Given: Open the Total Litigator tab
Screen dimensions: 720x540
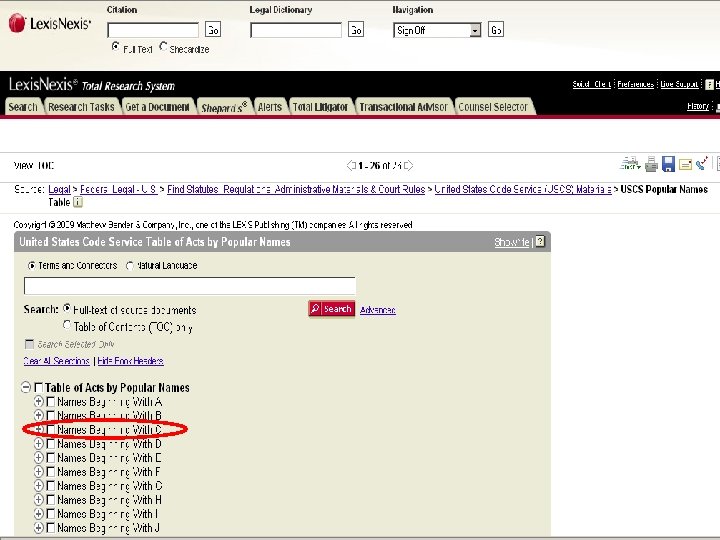Looking at the screenshot, I should tap(321, 107).
